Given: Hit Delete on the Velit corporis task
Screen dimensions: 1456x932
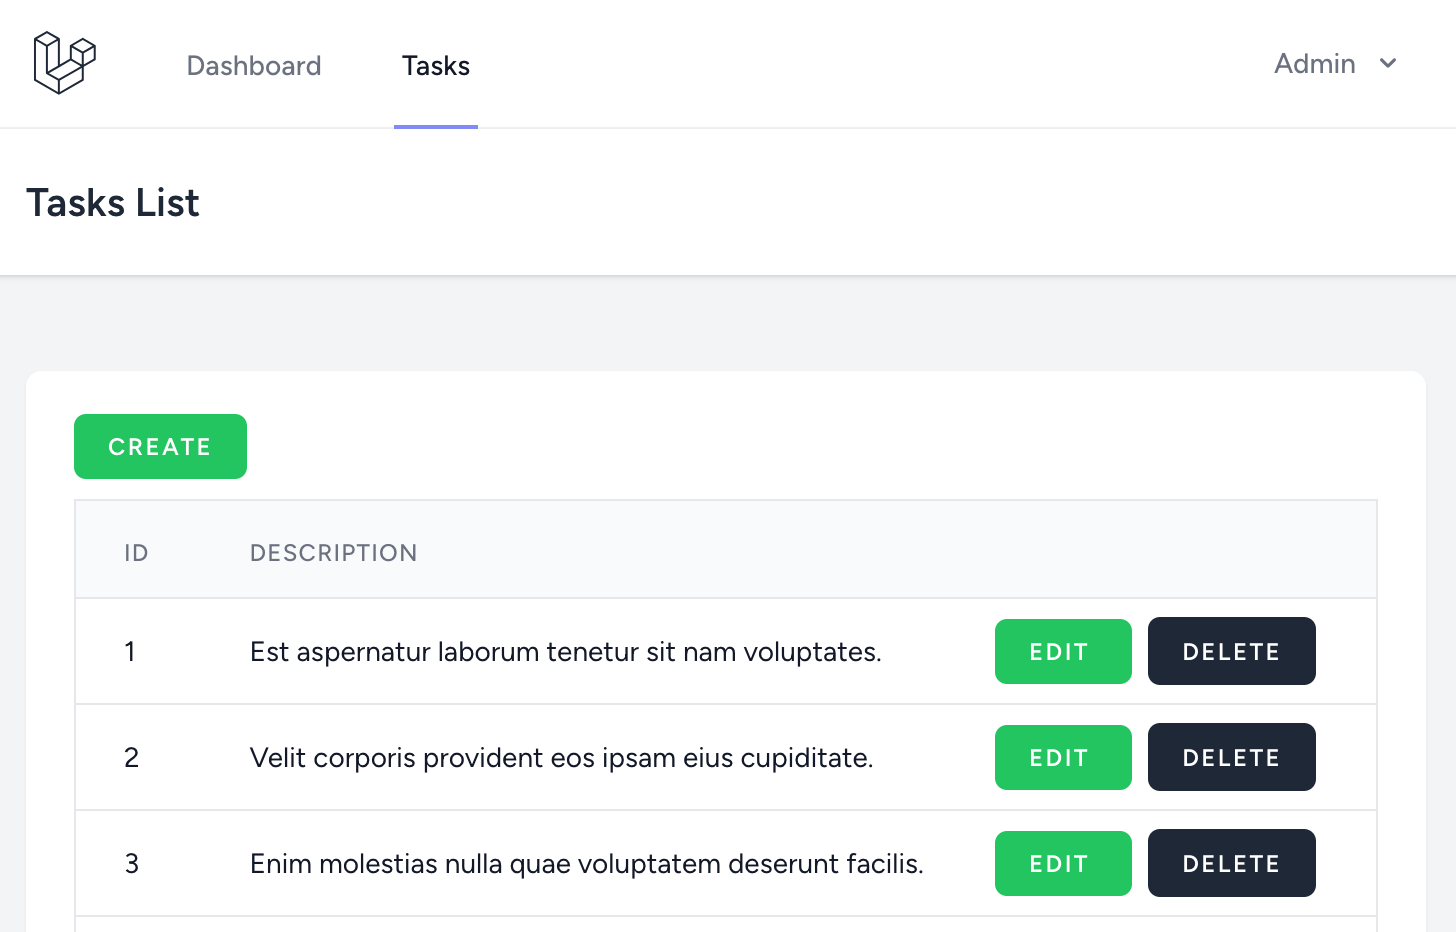Looking at the screenshot, I should tap(1231, 757).
